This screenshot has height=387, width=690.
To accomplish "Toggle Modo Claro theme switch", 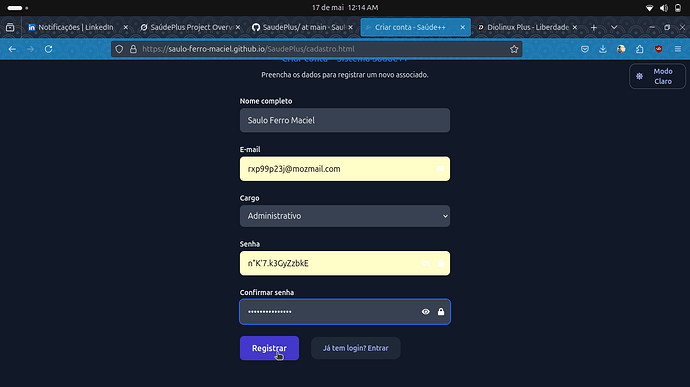I will (657, 76).
